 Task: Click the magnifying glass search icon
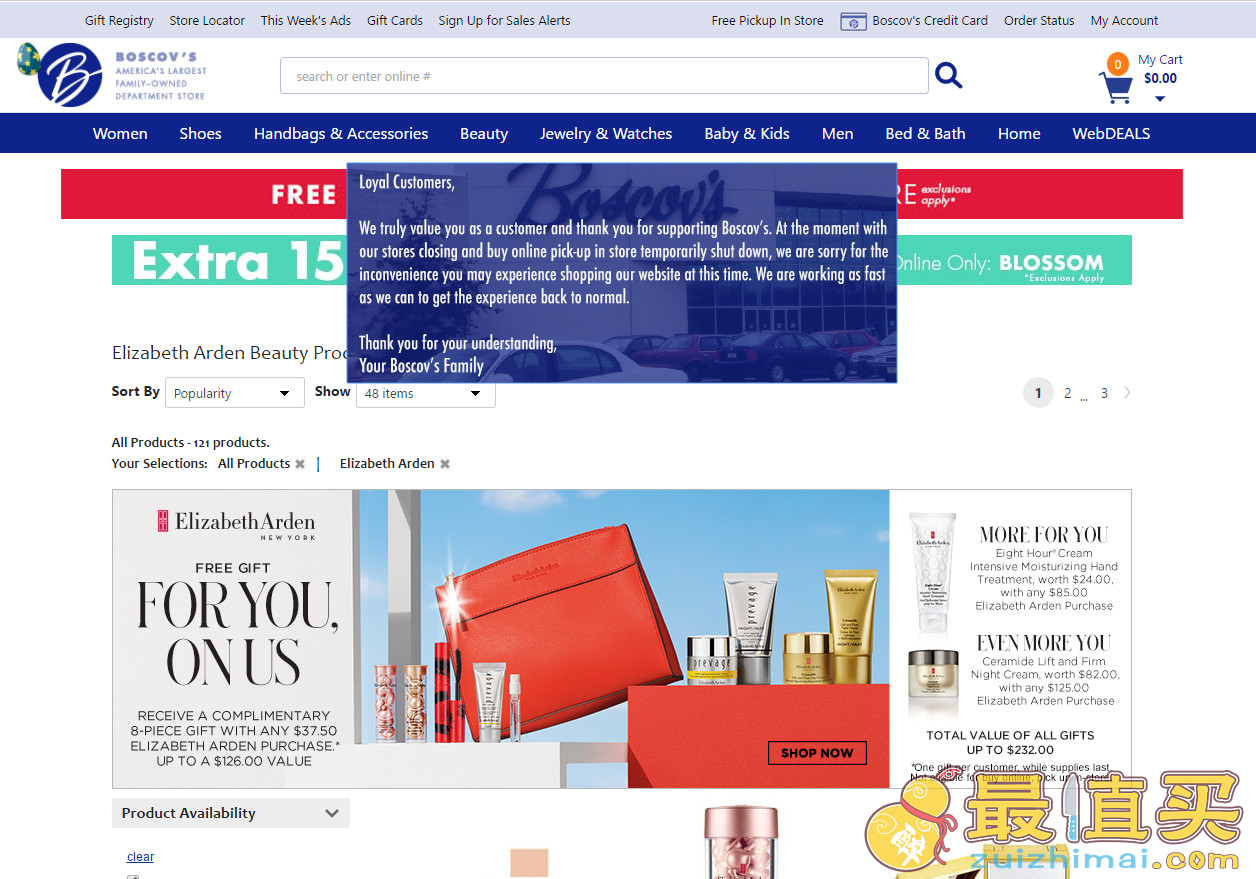pyautogui.click(x=948, y=75)
